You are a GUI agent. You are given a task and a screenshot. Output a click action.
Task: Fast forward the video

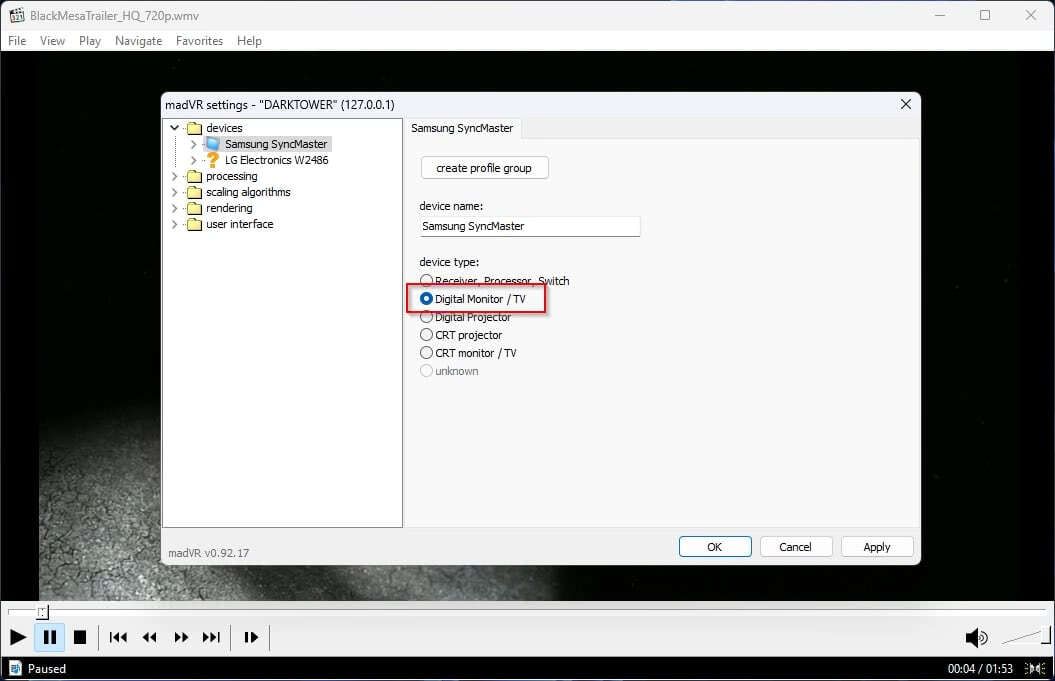tap(181, 637)
